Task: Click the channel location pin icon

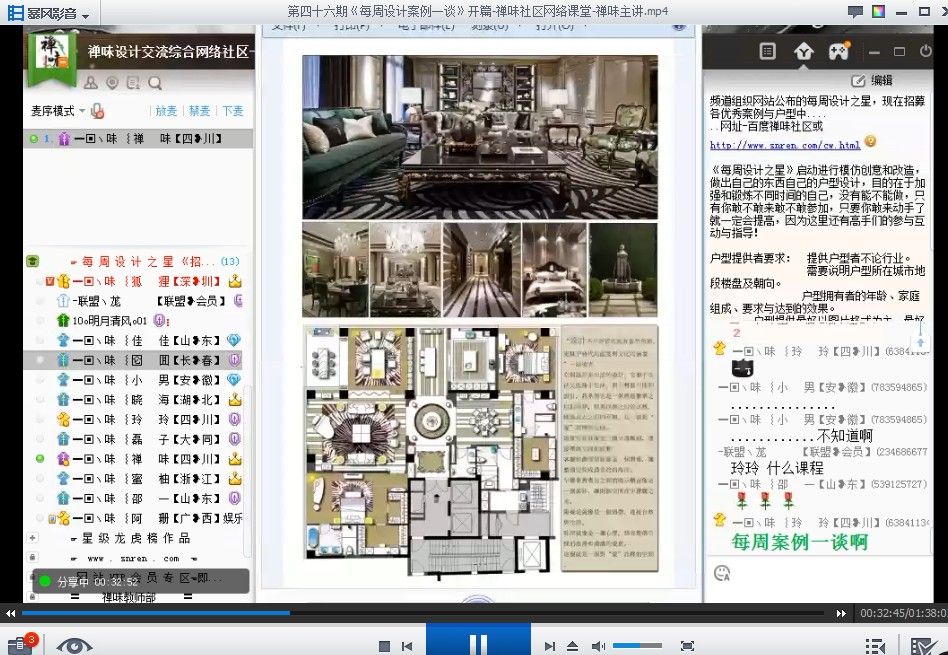Action: [x=112, y=83]
